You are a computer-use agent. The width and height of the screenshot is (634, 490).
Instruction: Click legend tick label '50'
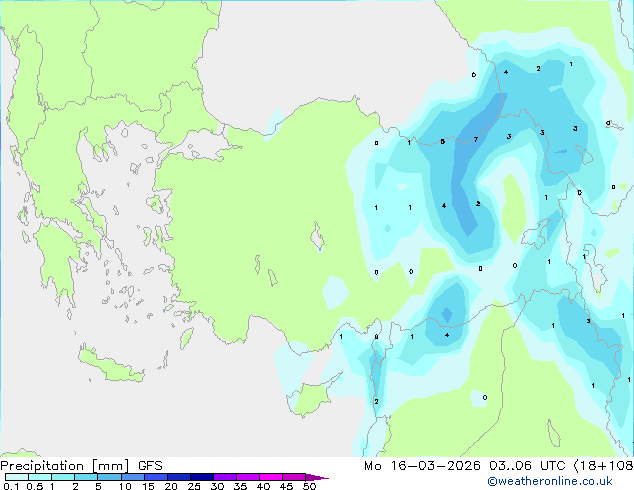tap(309, 486)
